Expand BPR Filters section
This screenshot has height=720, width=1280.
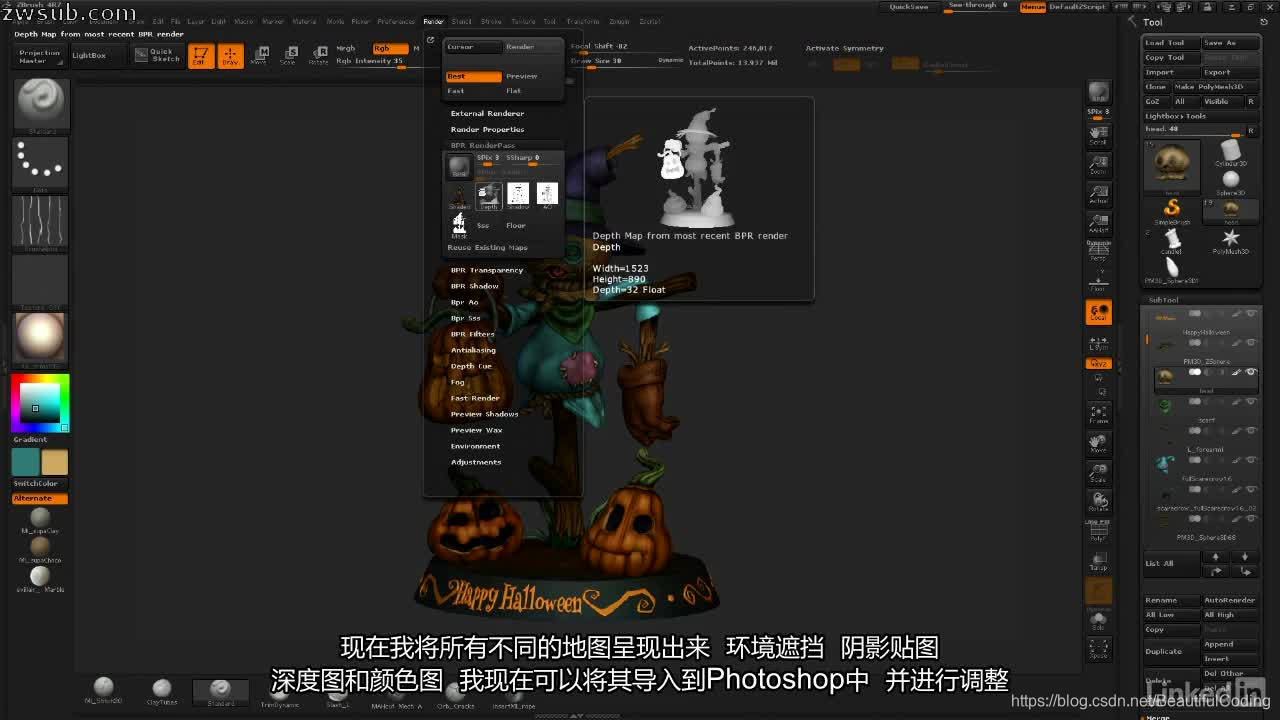coord(473,334)
